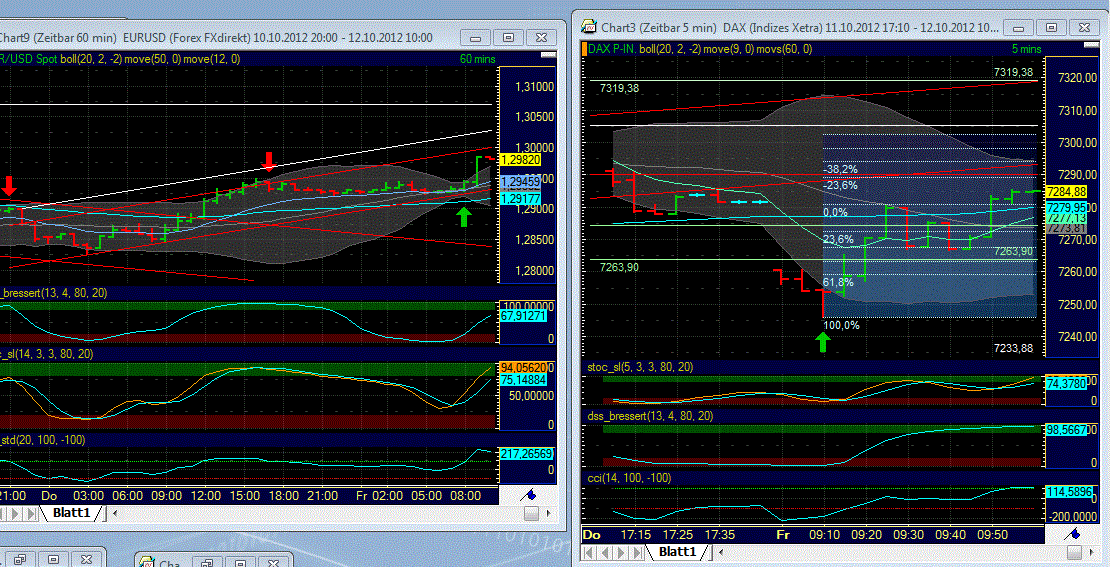
Task: Close the Chart3 DAX window
Action: coord(1083,28)
